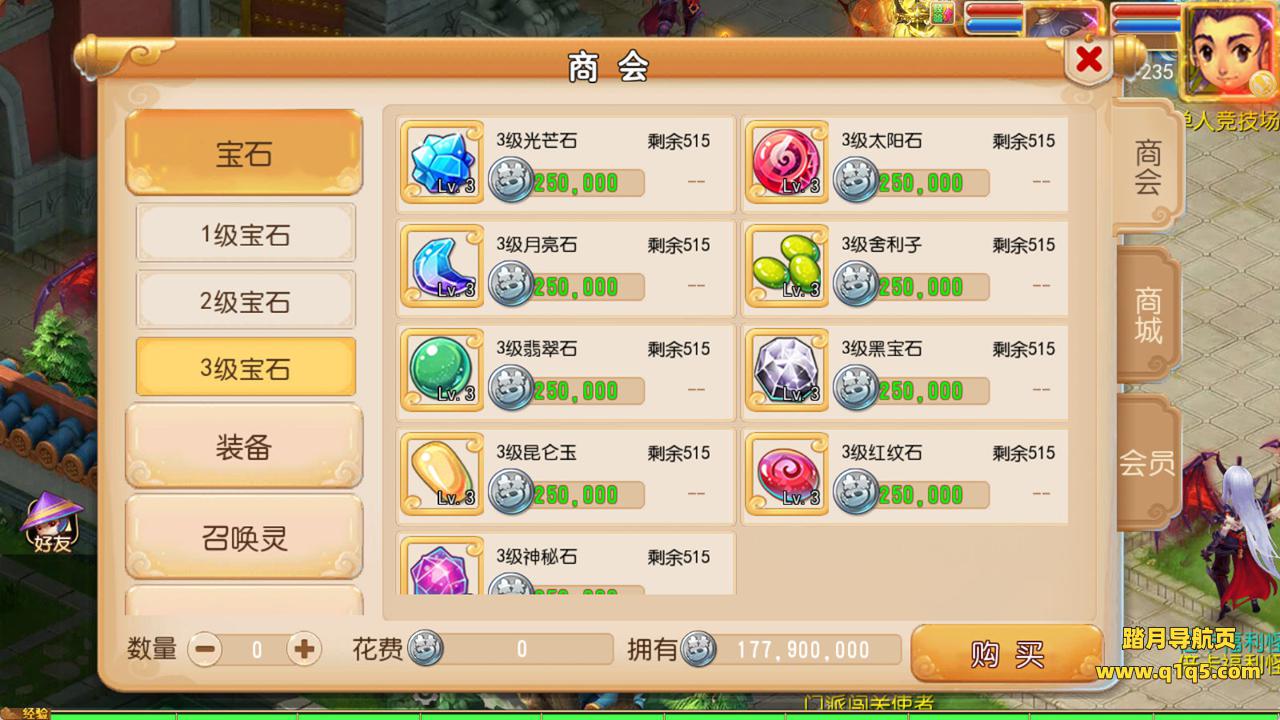Choose the 3级昆仑玉 yellow jade icon

click(442, 473)
